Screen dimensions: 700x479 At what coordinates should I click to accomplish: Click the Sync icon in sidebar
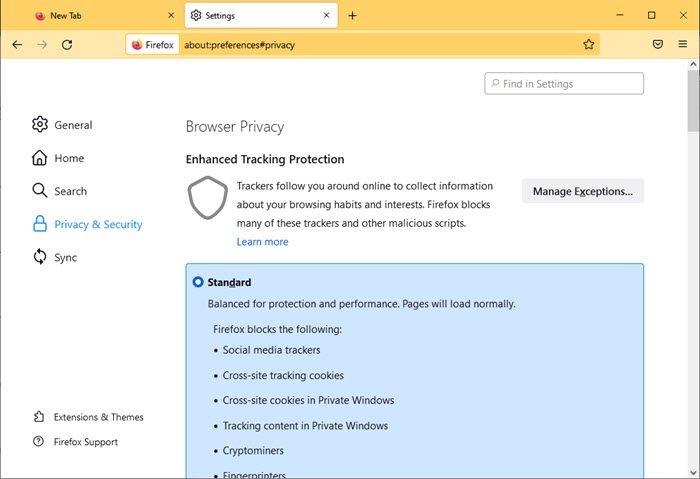coord(40,257)
